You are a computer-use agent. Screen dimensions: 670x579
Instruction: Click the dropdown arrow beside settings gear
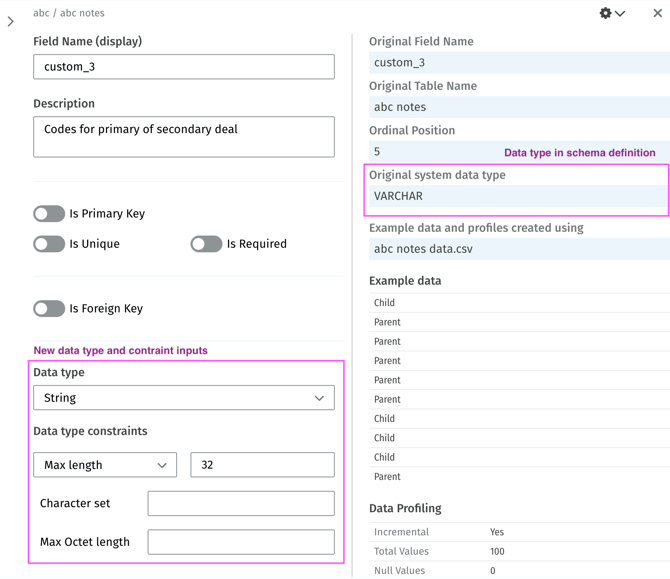point(620,13)
